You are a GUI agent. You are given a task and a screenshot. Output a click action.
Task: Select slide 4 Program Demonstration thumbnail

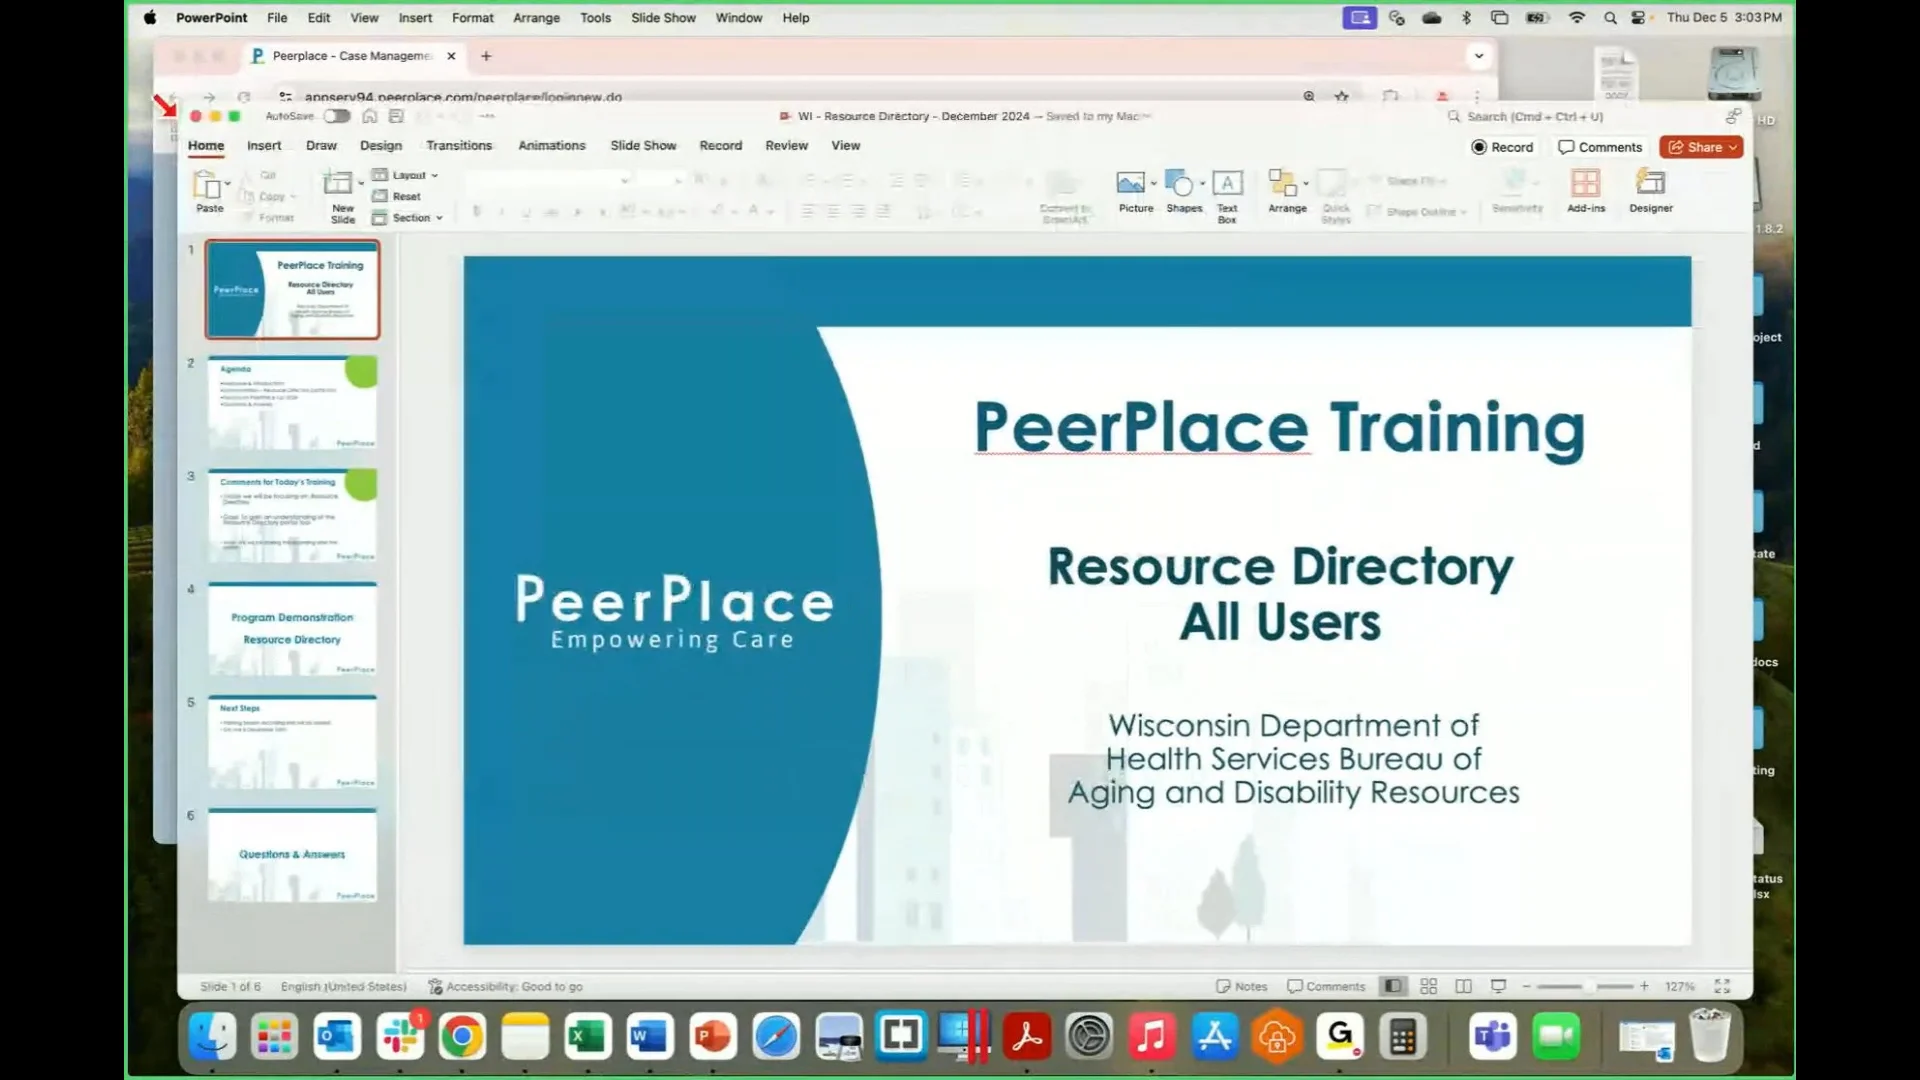click(291, 628)
